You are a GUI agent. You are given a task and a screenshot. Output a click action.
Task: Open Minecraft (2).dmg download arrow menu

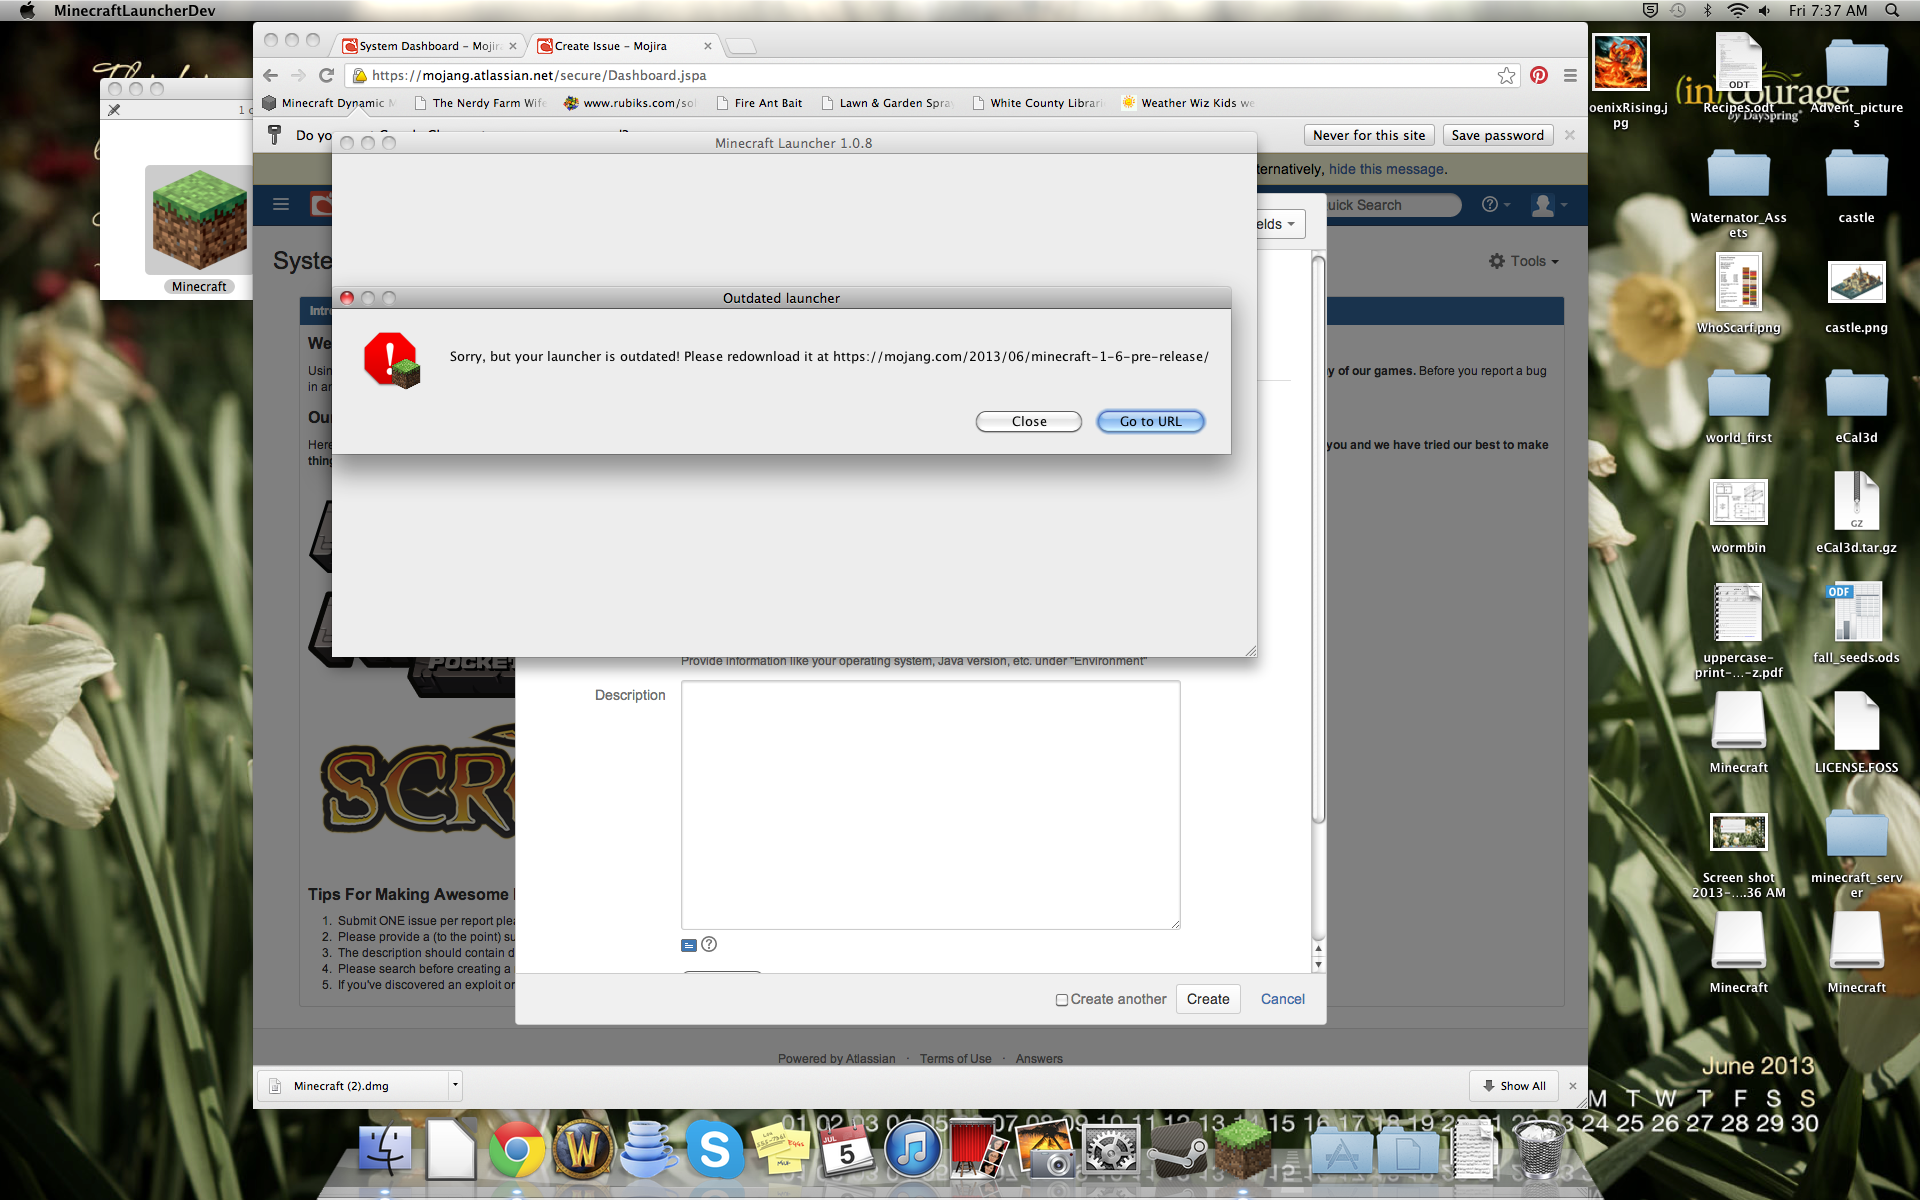pos(455,1085)
